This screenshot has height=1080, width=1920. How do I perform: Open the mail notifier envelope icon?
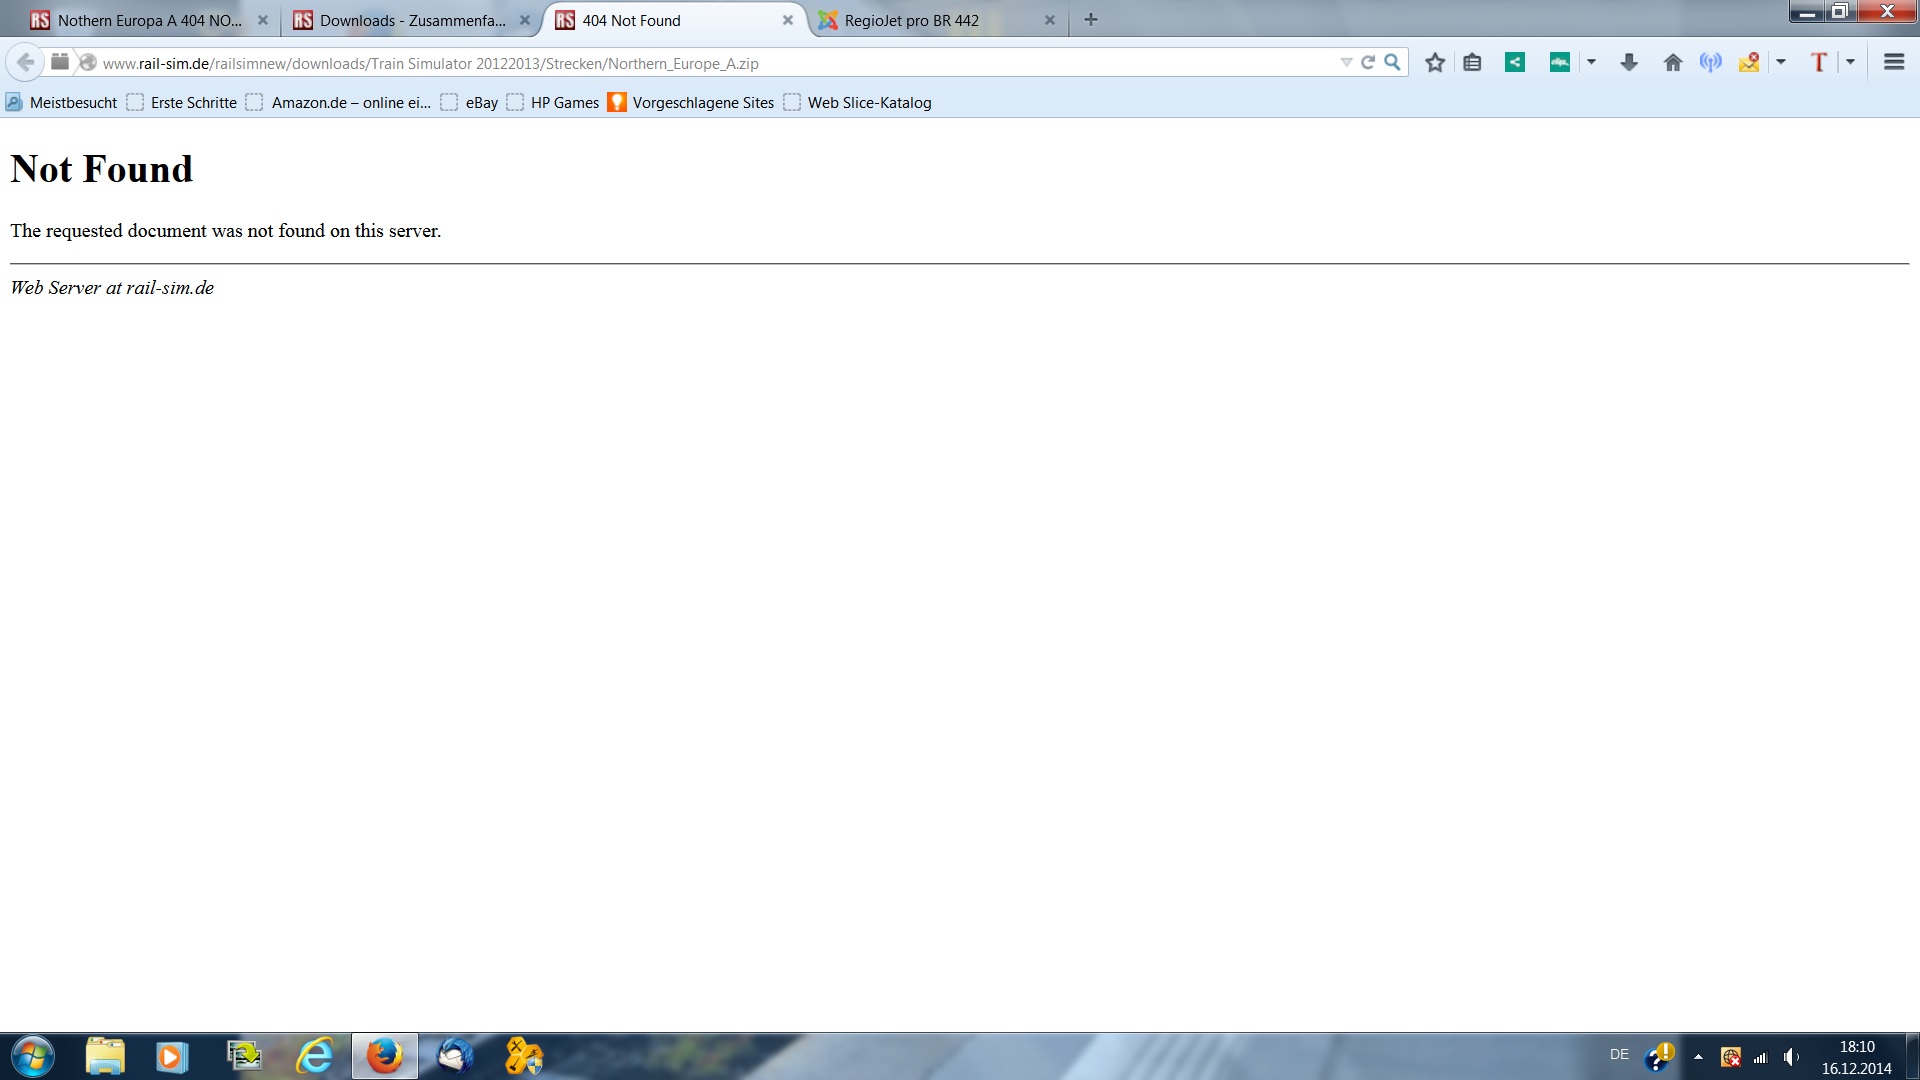(x=1749, y=63)
